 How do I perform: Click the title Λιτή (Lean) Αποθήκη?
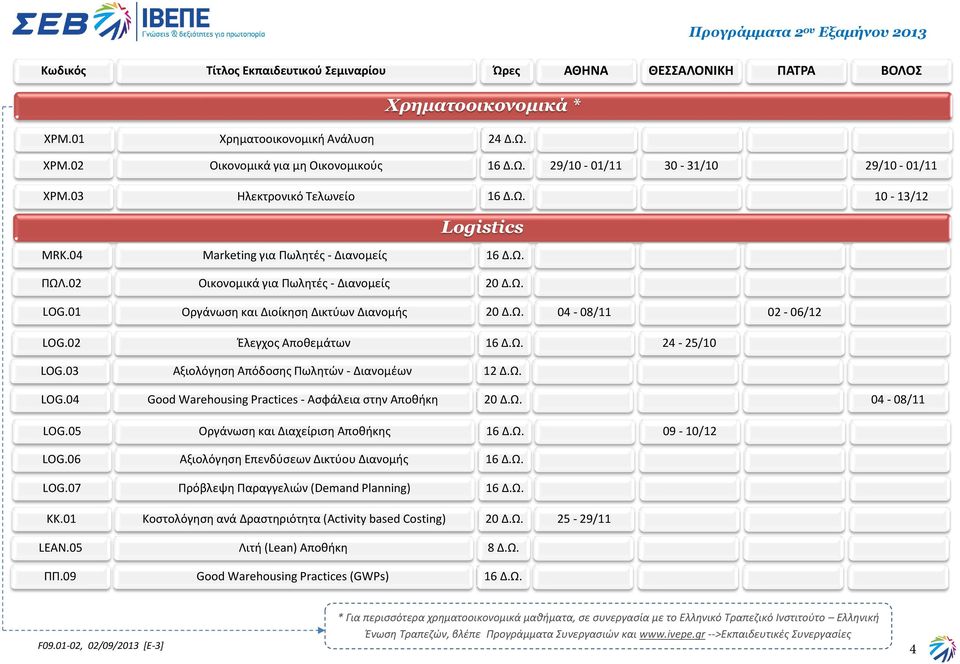pyautogui.click(x=293, y=548)
